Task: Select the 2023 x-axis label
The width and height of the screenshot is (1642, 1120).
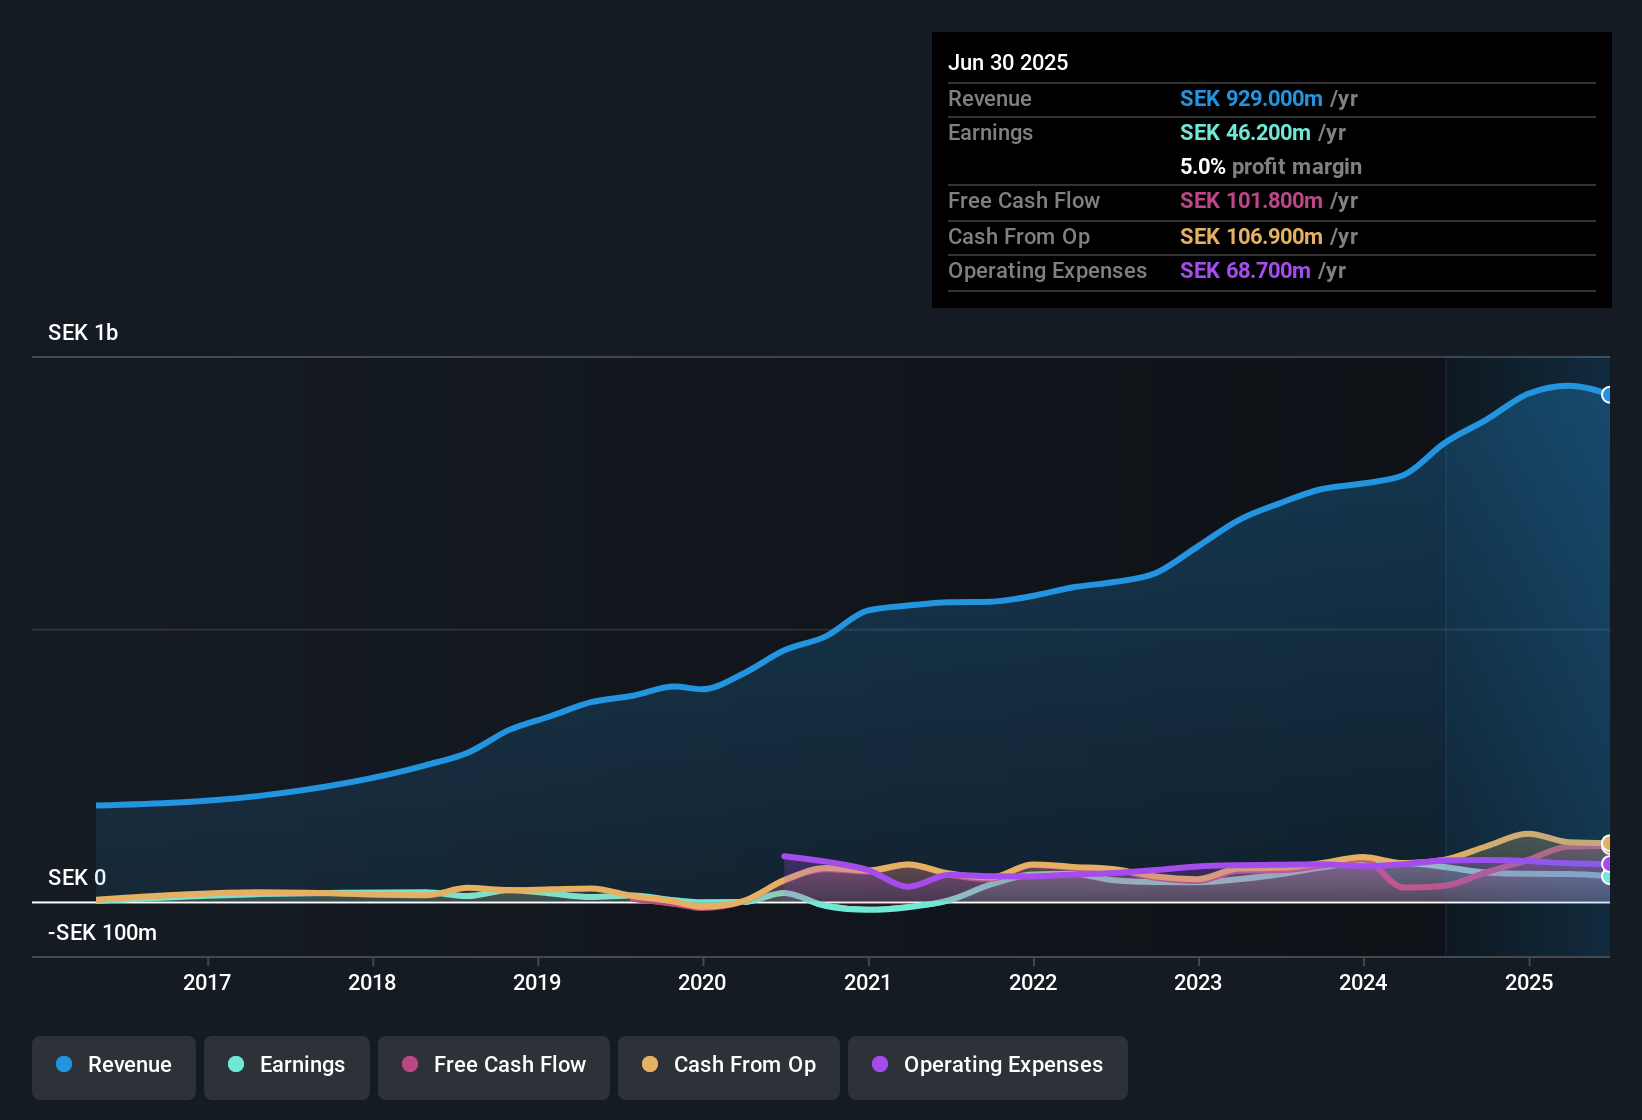Action: [1198, 982]
